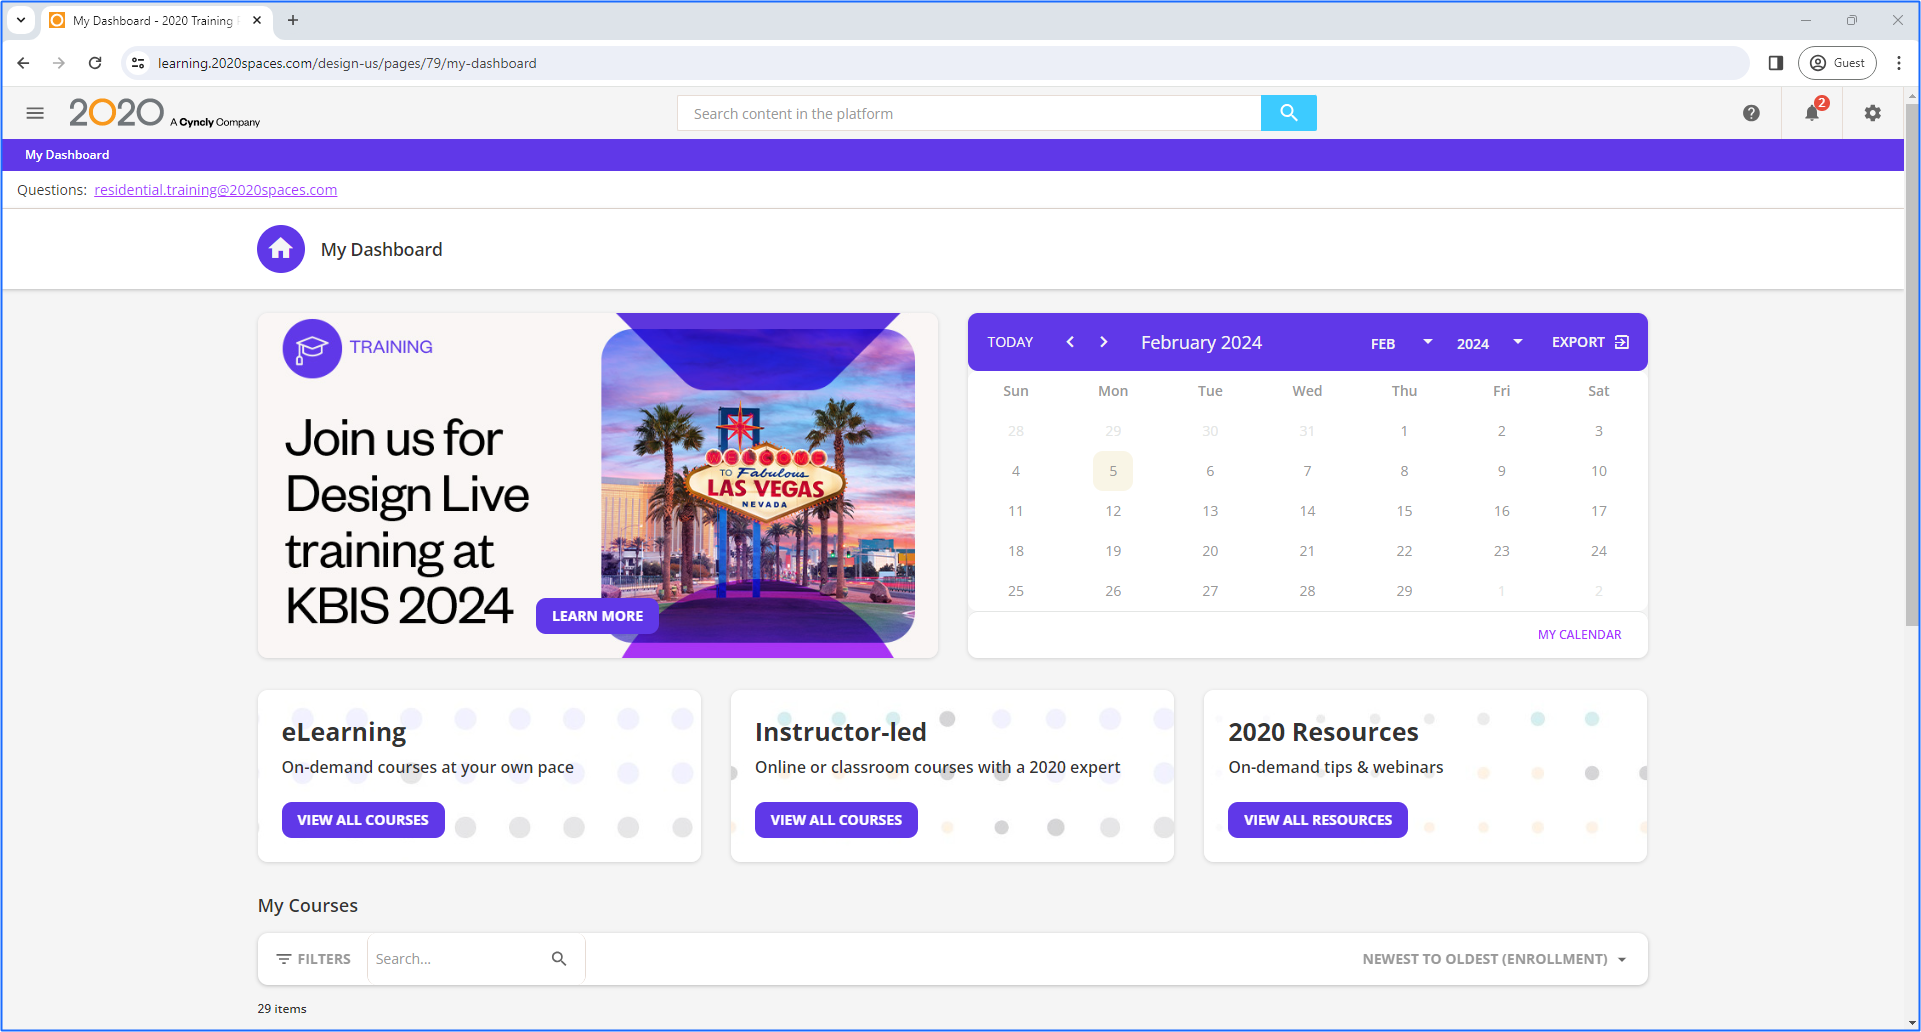This screenshot has width=1921, height=1032.
Task: Select February 18 on the calendar
Action: coord(1016,551)
